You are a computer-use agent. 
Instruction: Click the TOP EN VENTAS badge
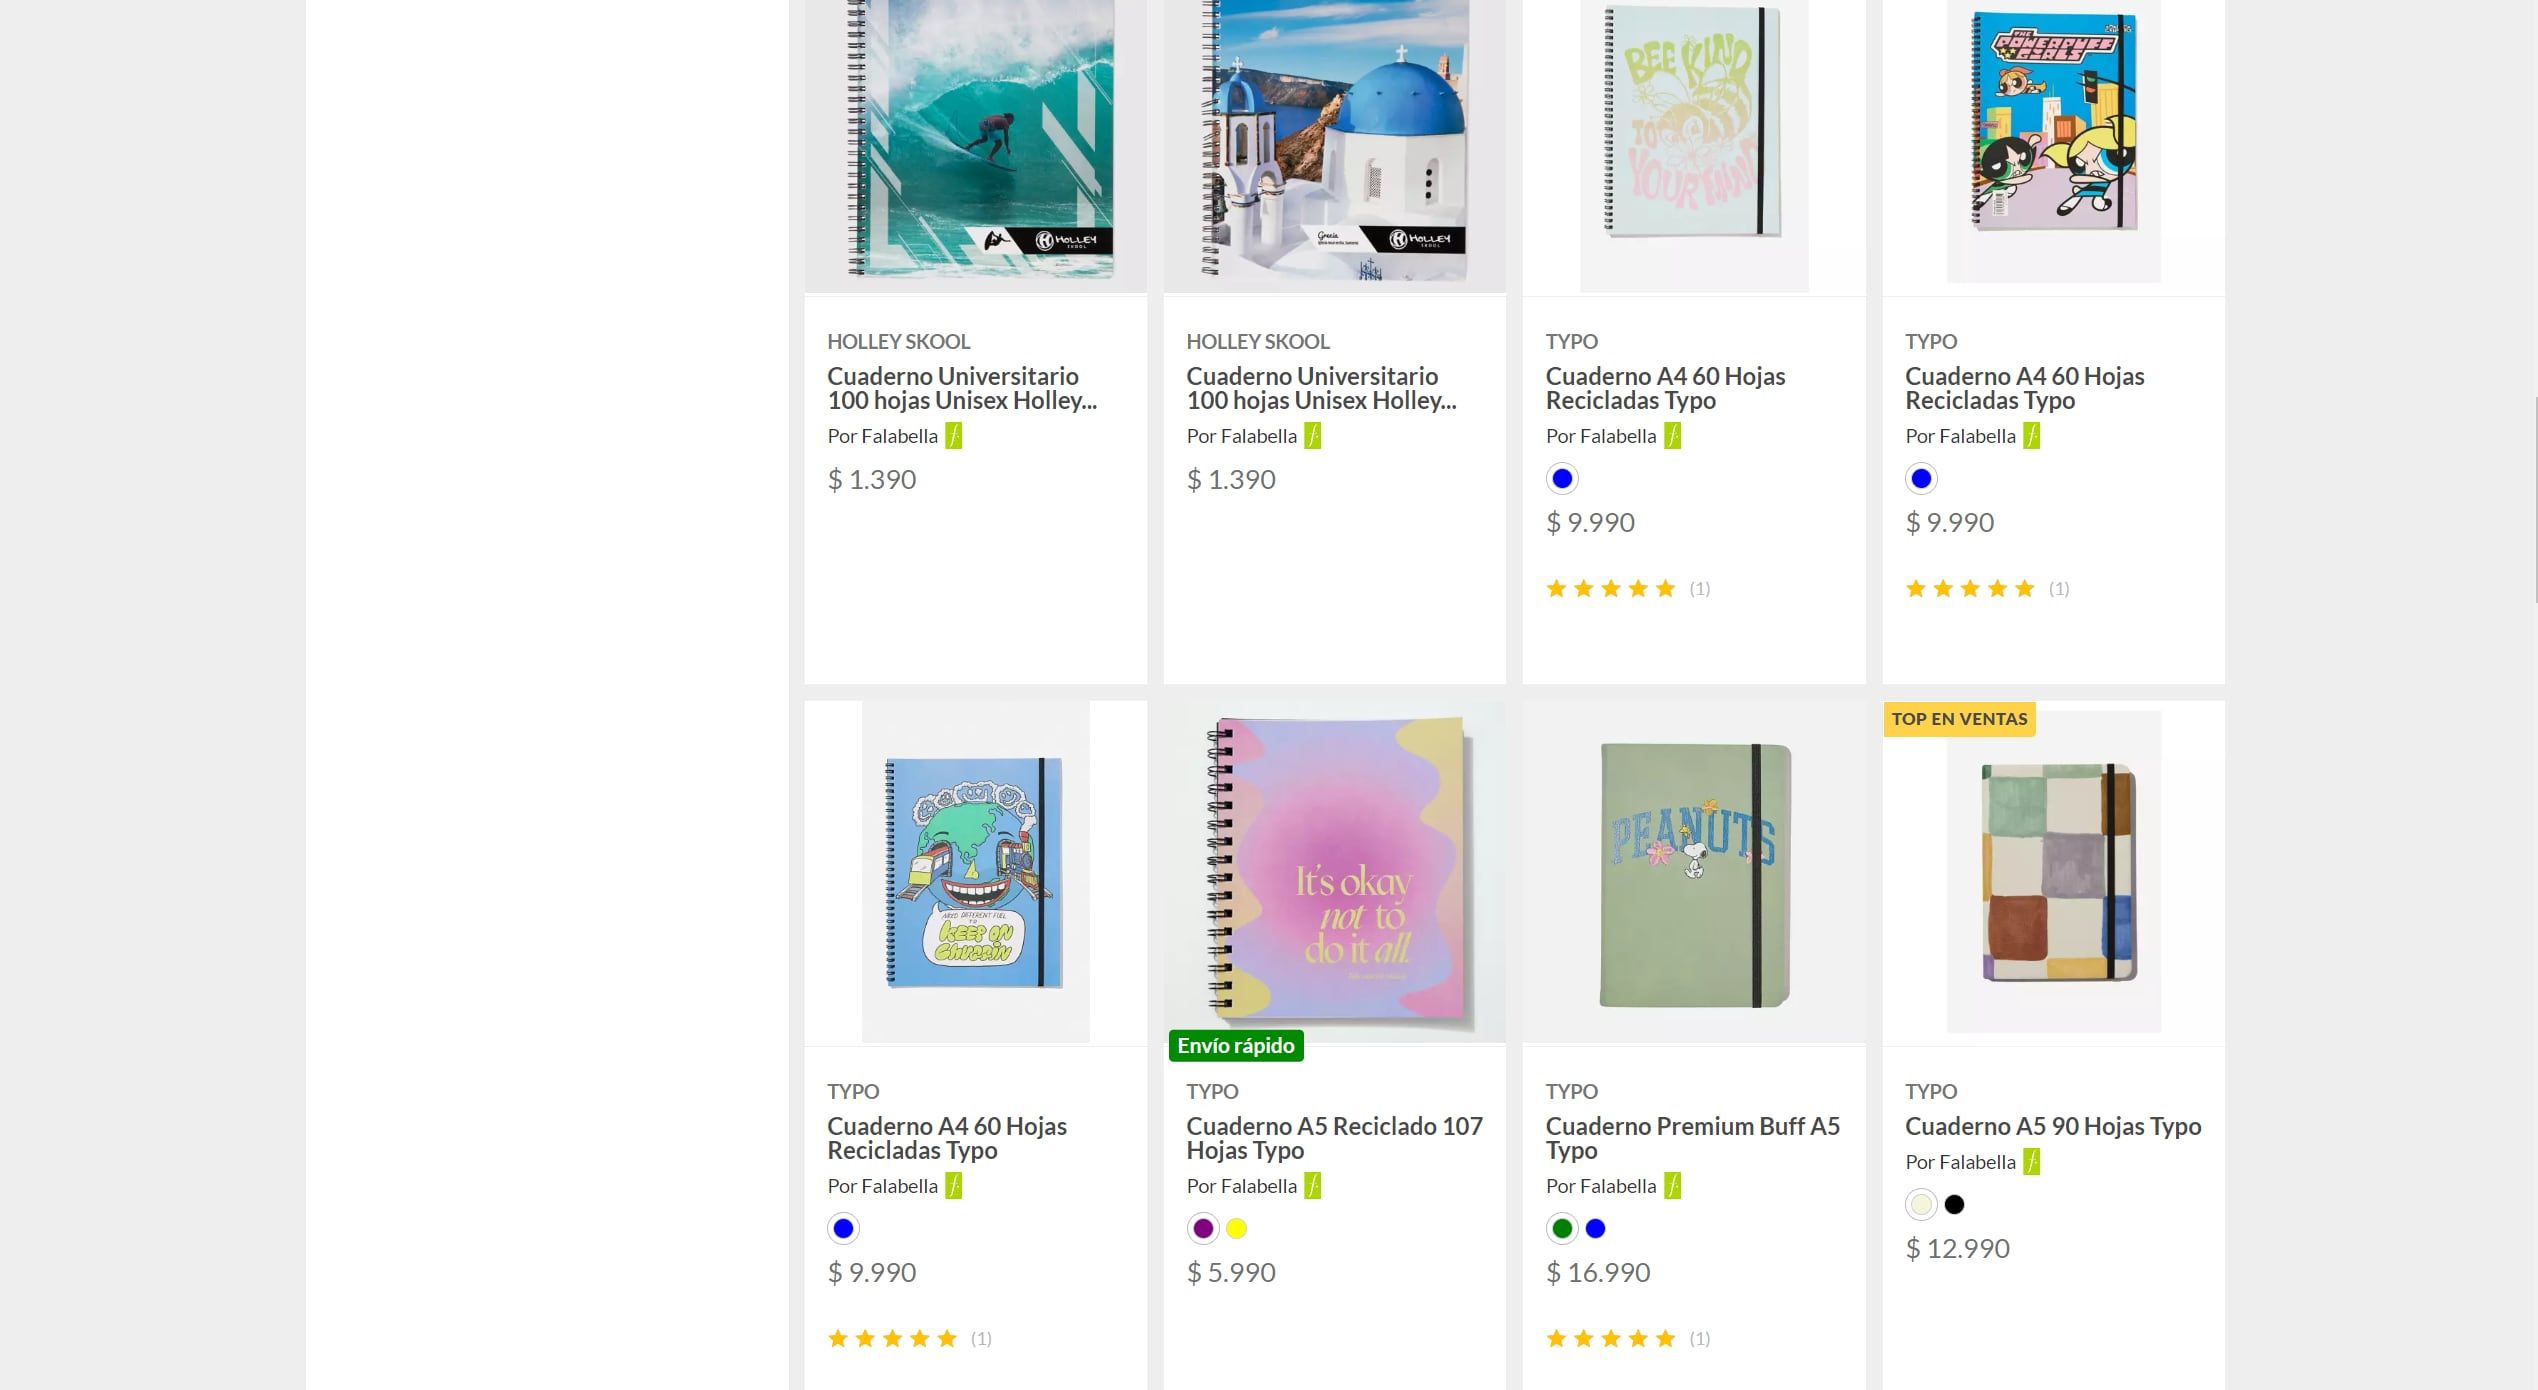click(1959, 719)
